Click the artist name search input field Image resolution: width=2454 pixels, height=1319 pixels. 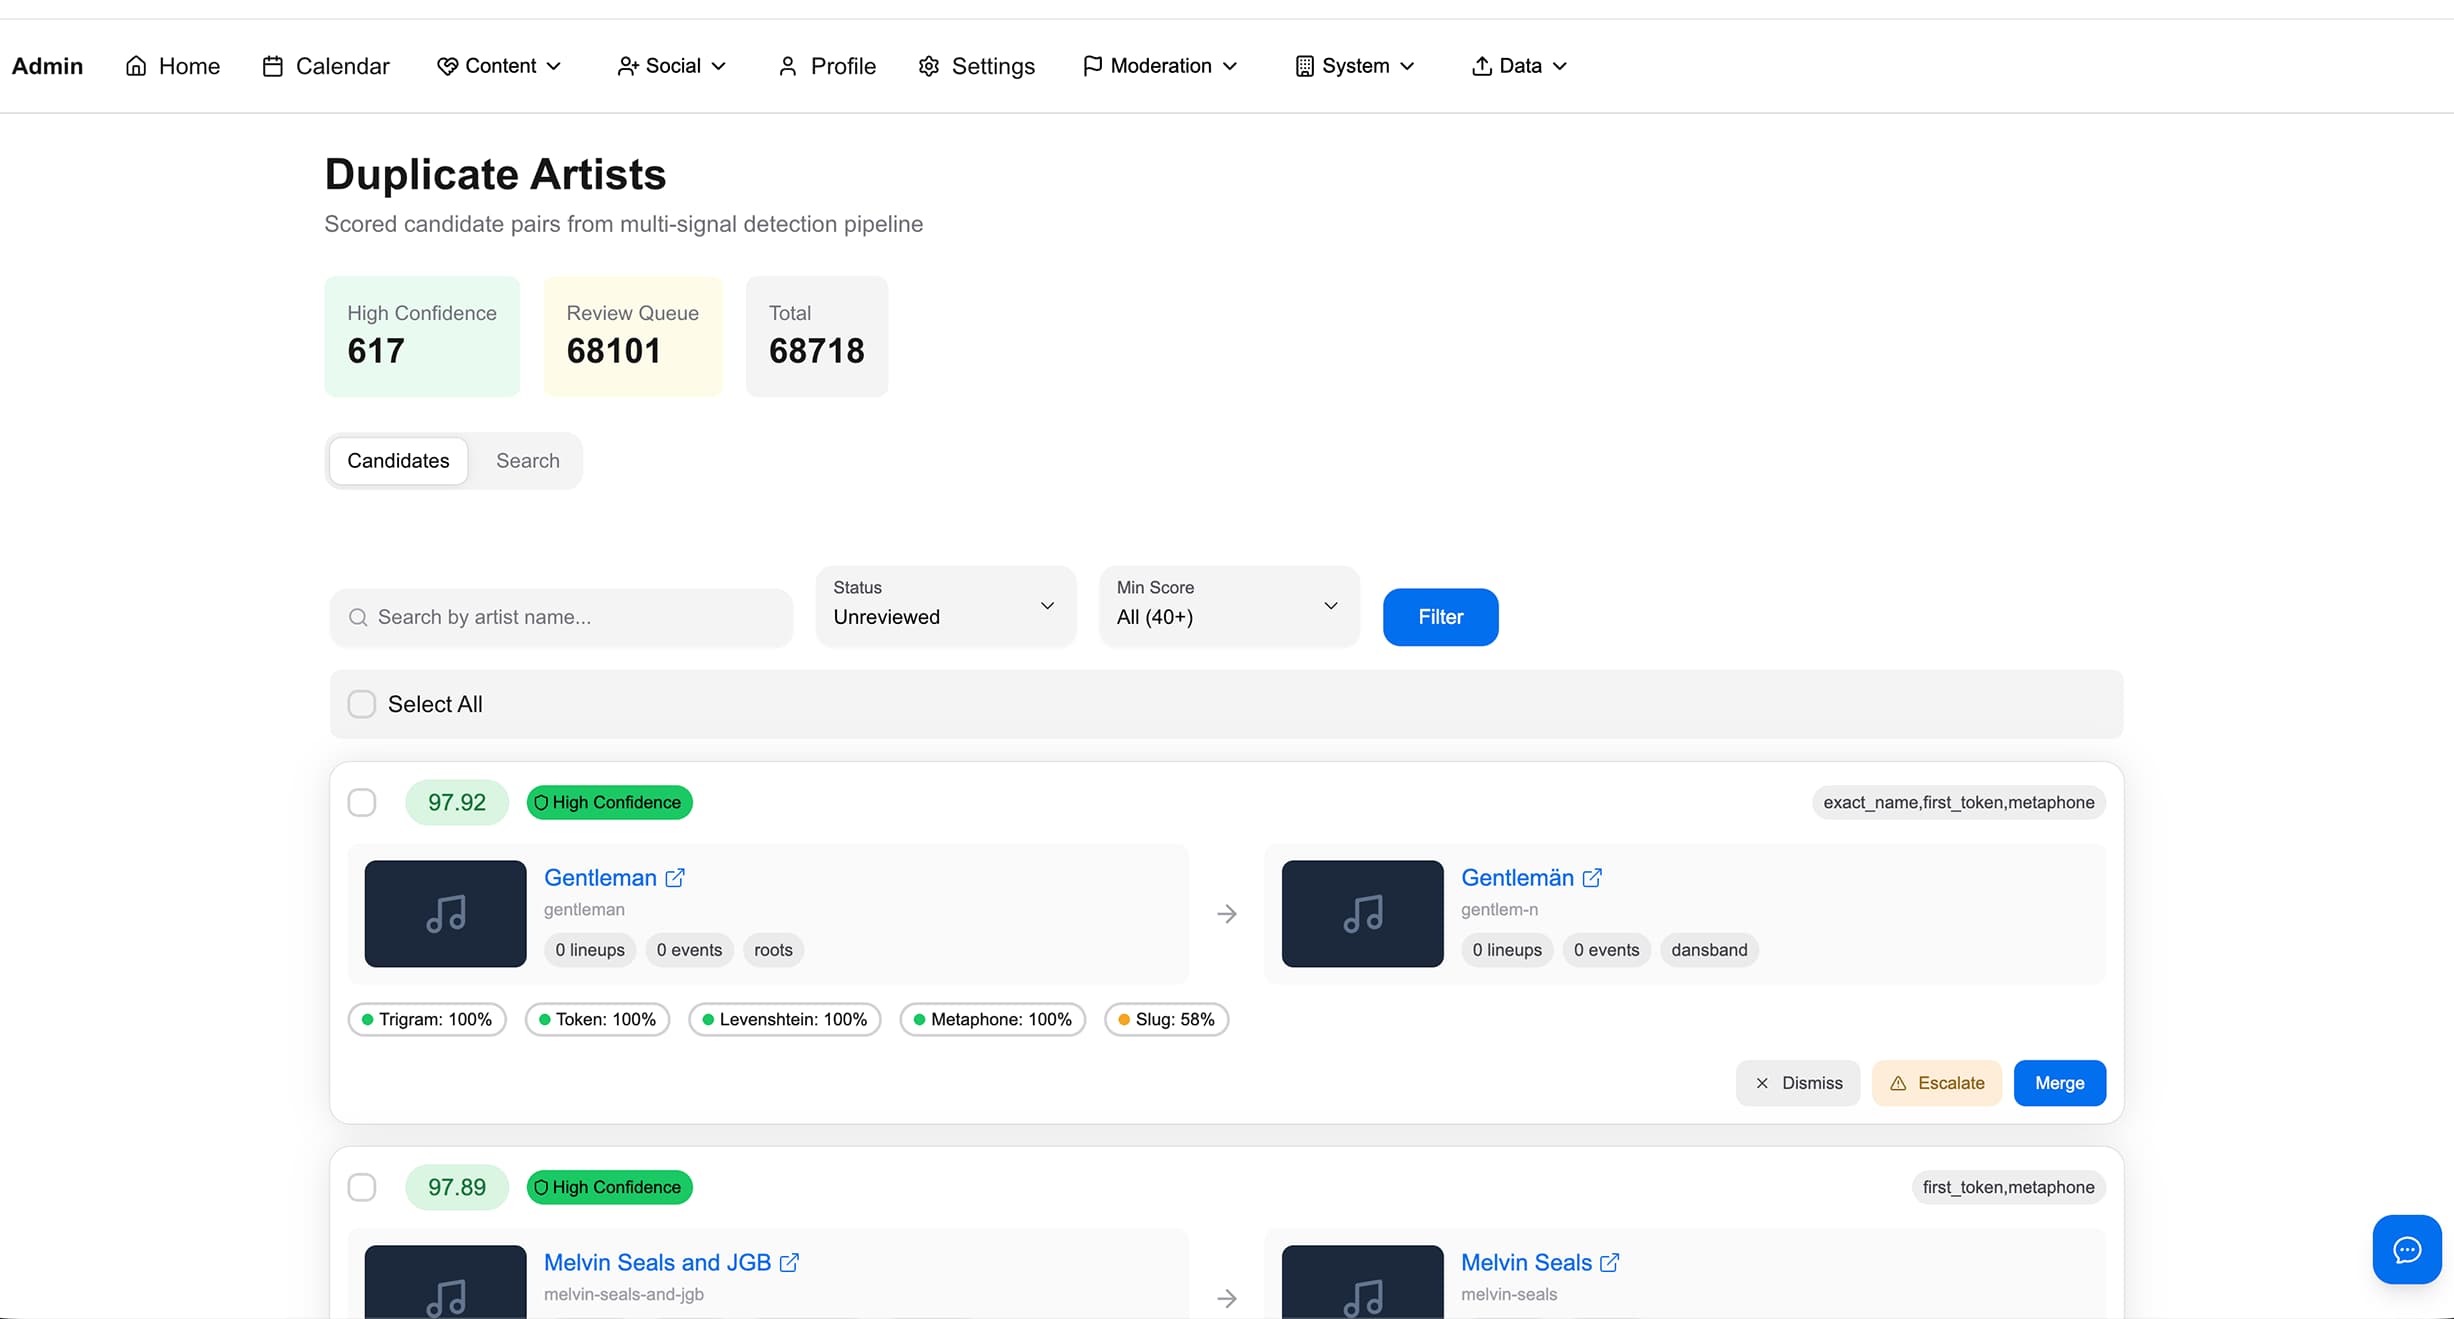560,617
